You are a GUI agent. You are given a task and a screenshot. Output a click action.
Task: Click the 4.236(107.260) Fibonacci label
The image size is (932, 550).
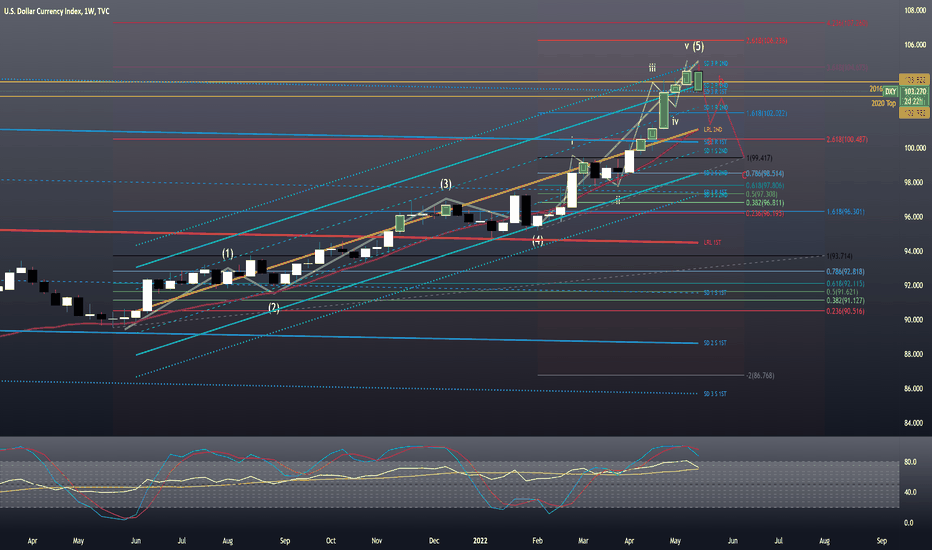click(x=846, y=24)
